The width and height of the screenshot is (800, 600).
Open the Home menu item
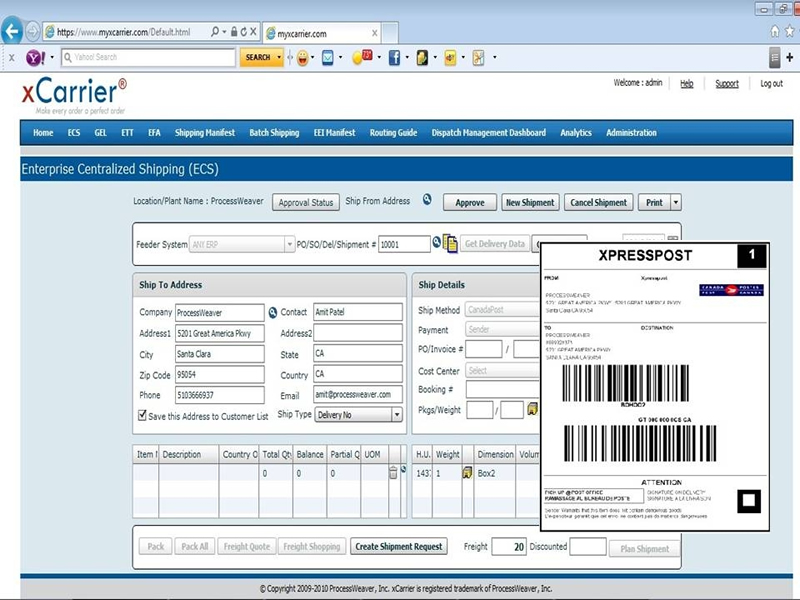tap(43, 133)
